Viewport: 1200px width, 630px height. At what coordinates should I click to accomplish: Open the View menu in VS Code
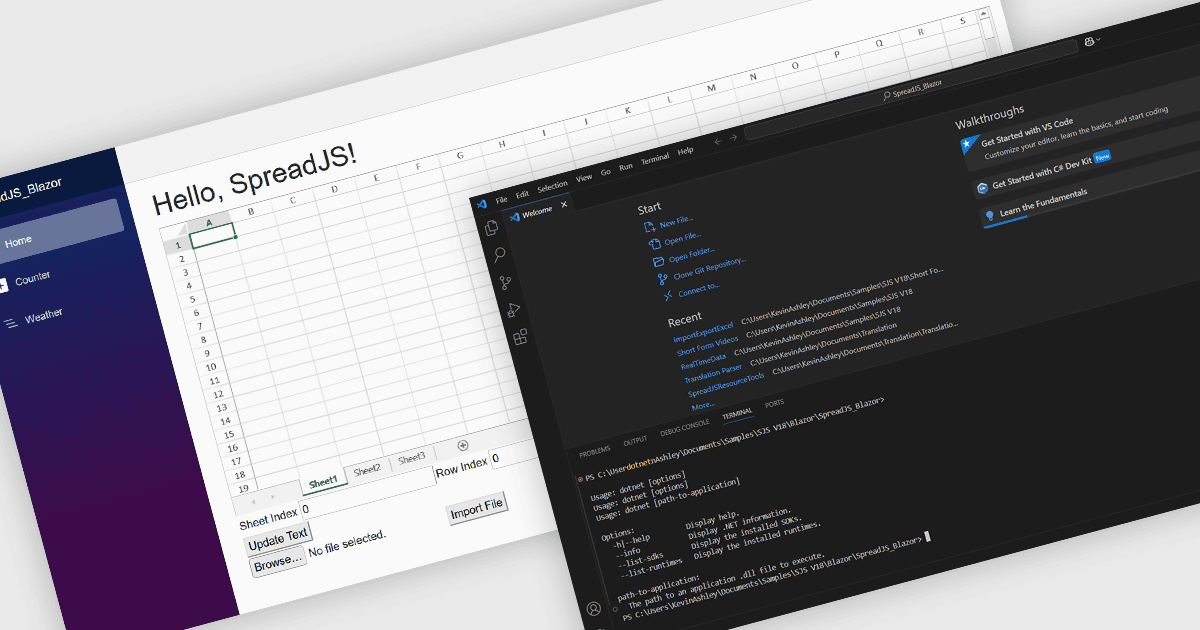point(584,178)
